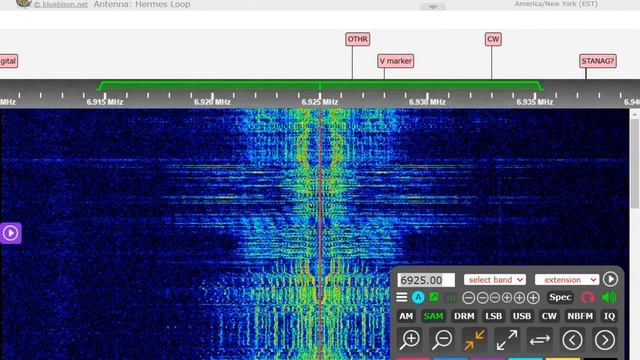
Task: Click the round play button beside extension
Action: 610,279
